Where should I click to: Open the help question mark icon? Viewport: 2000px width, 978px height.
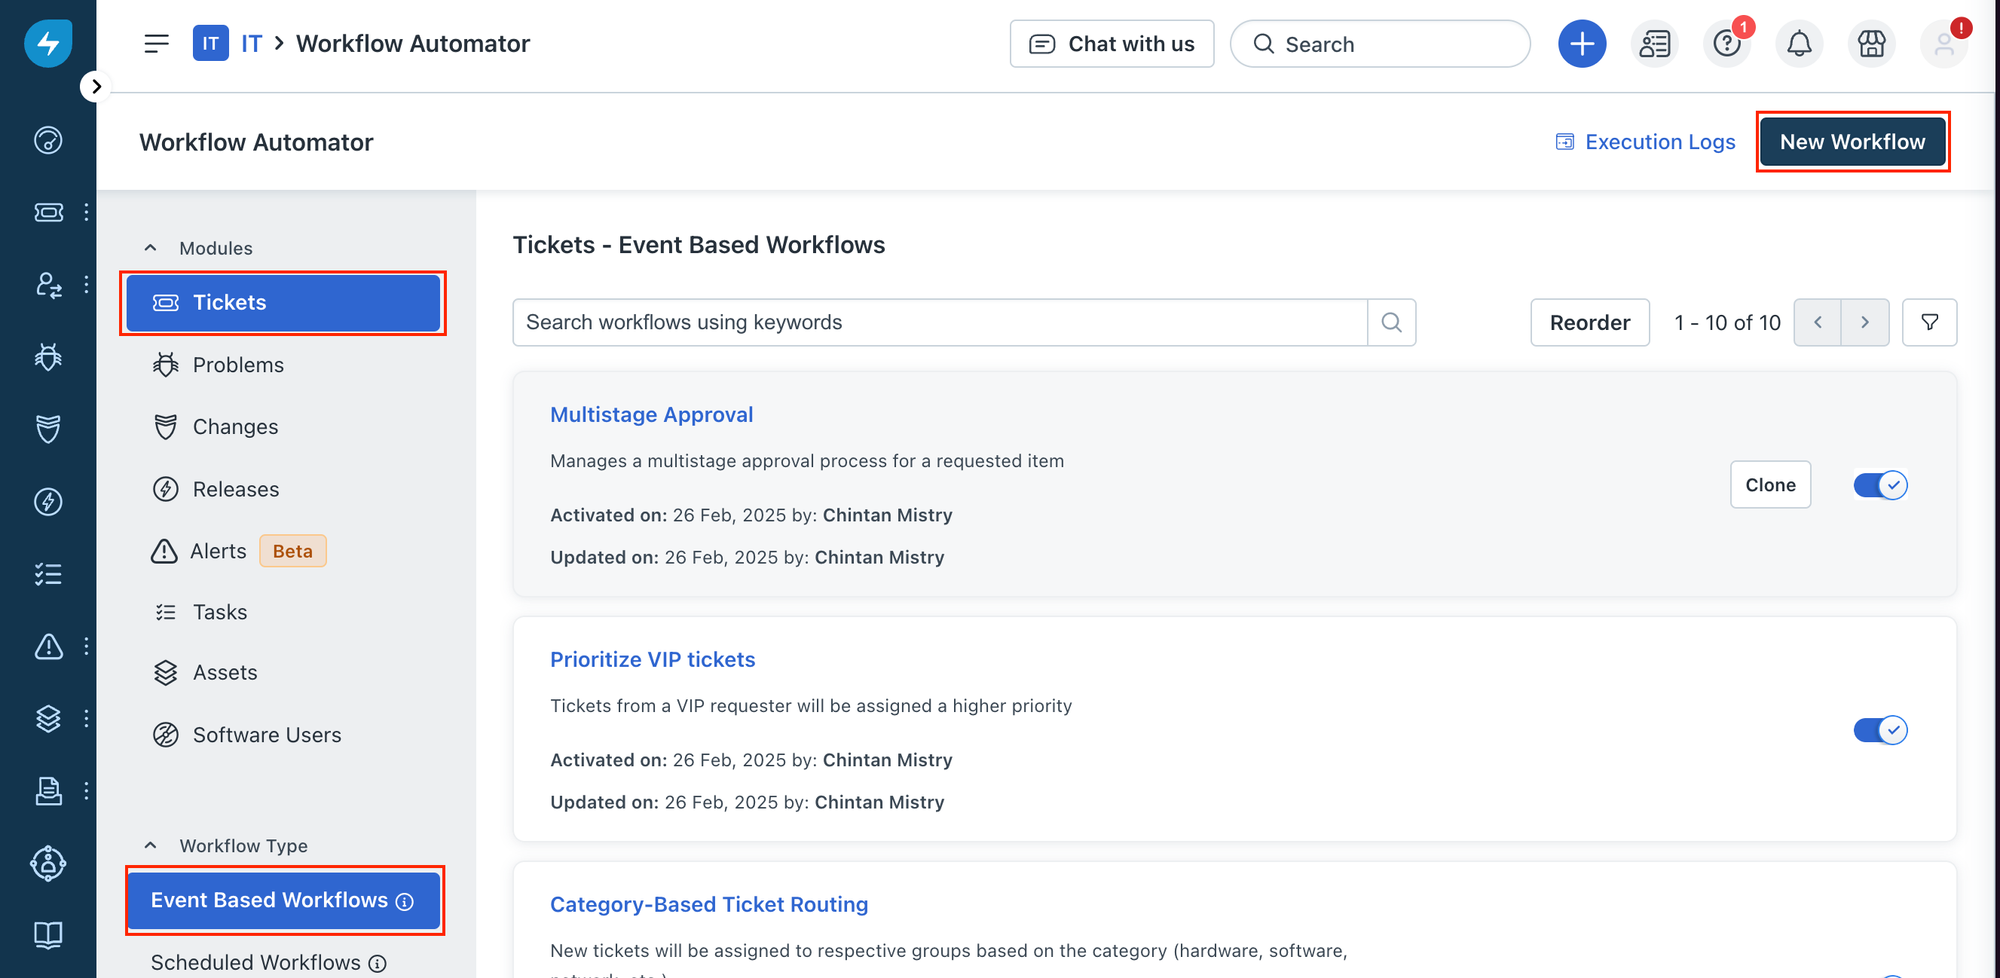[x=1727, y=44]
